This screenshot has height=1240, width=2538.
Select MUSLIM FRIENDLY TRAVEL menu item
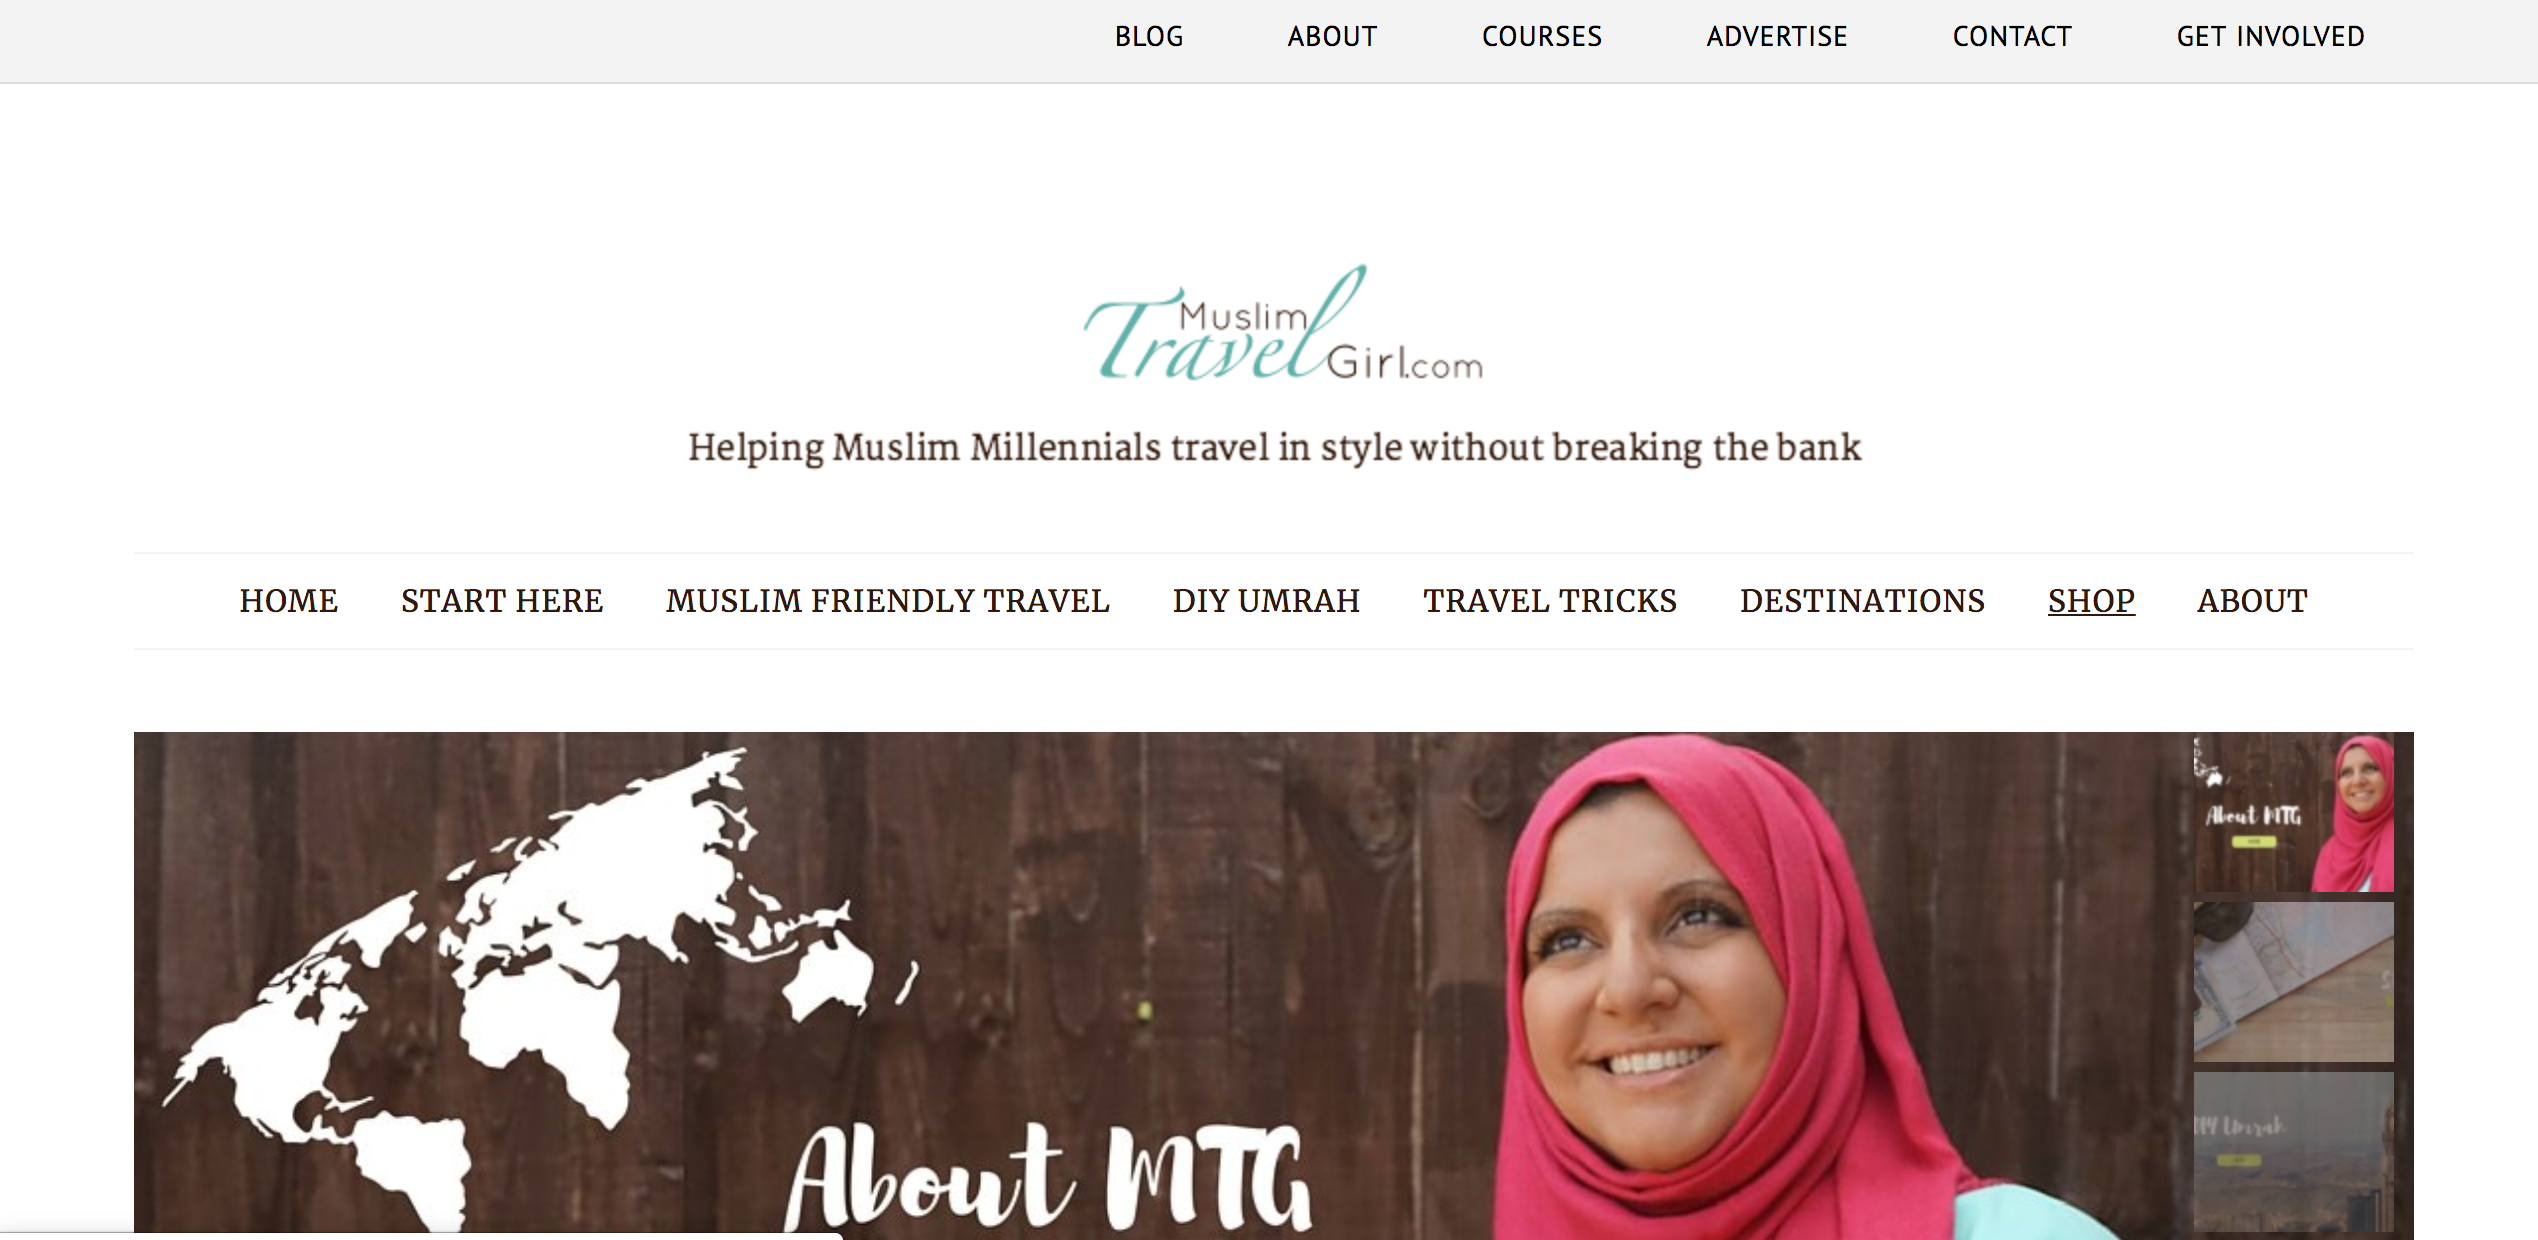tap(888, 601)
